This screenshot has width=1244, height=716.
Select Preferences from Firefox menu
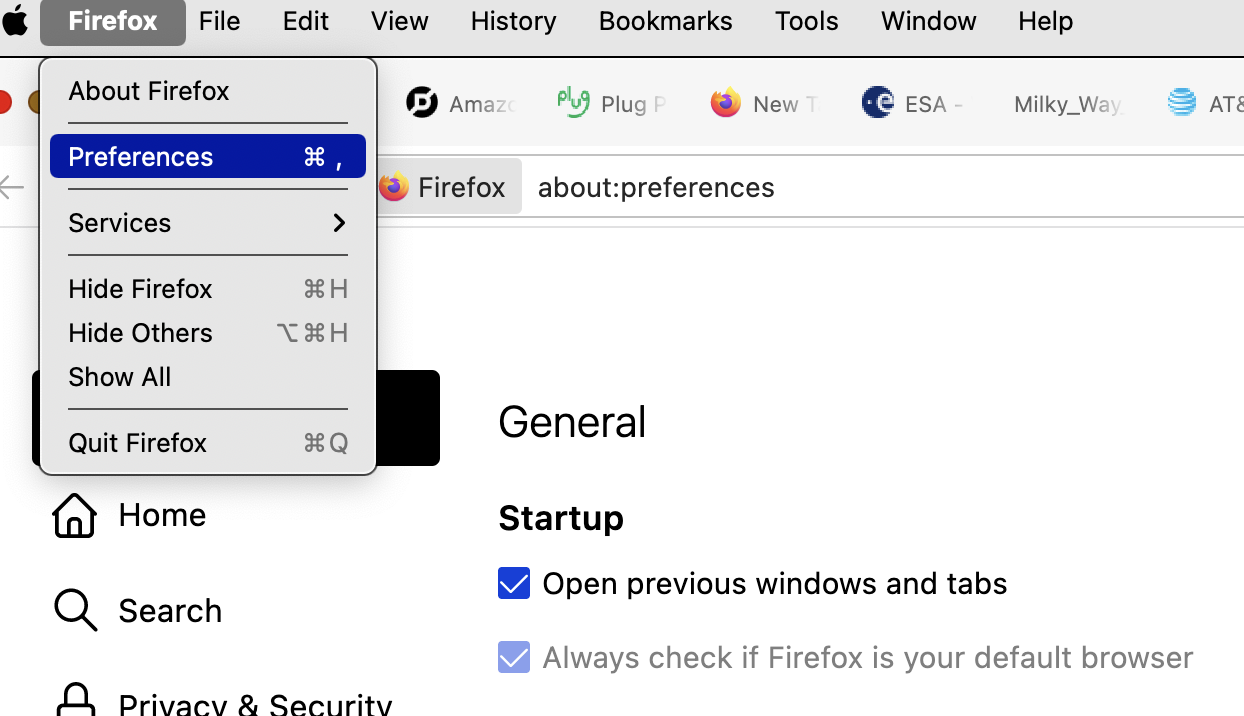point(208,156)
